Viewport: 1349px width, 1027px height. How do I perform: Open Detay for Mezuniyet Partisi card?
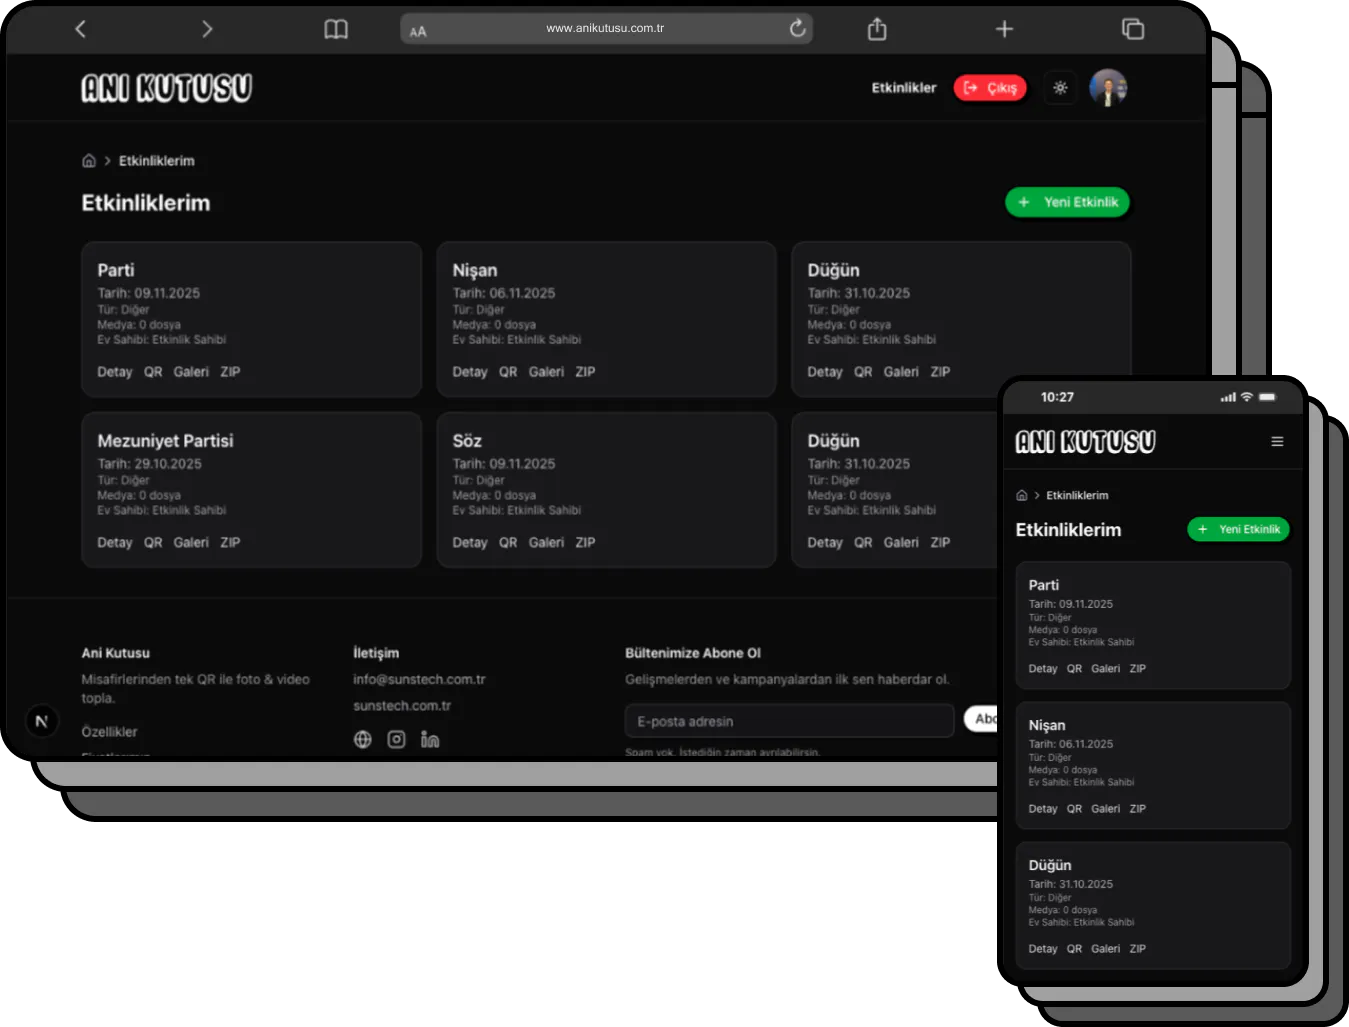115,543
